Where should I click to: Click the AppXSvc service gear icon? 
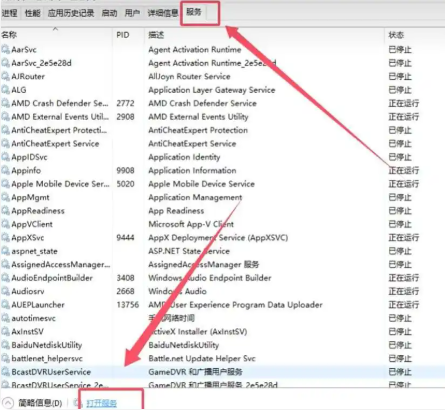click(5, 237)
